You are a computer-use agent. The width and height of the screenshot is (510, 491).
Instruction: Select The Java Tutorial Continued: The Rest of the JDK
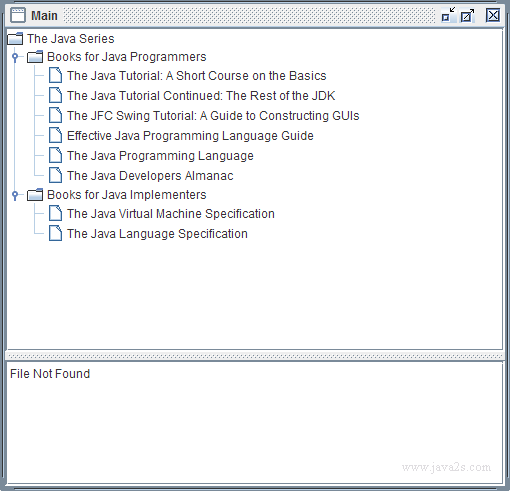point(201,96)
